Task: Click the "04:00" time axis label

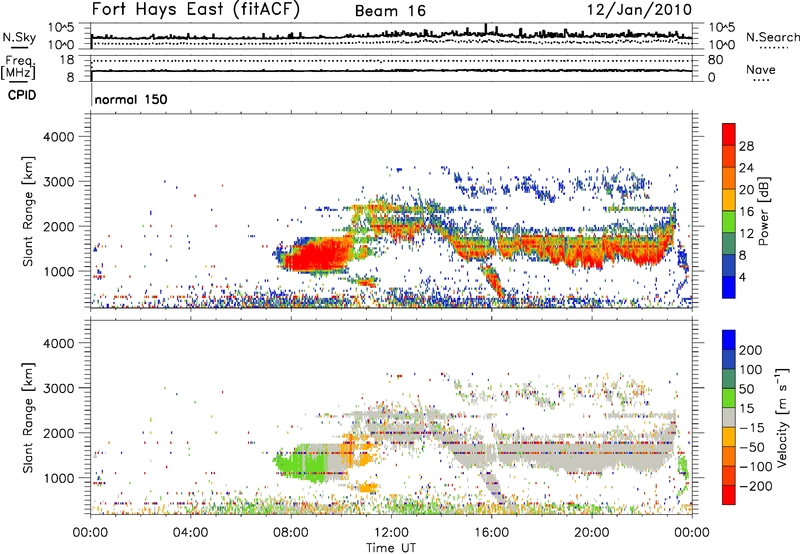Action: [x=190, y=533]
